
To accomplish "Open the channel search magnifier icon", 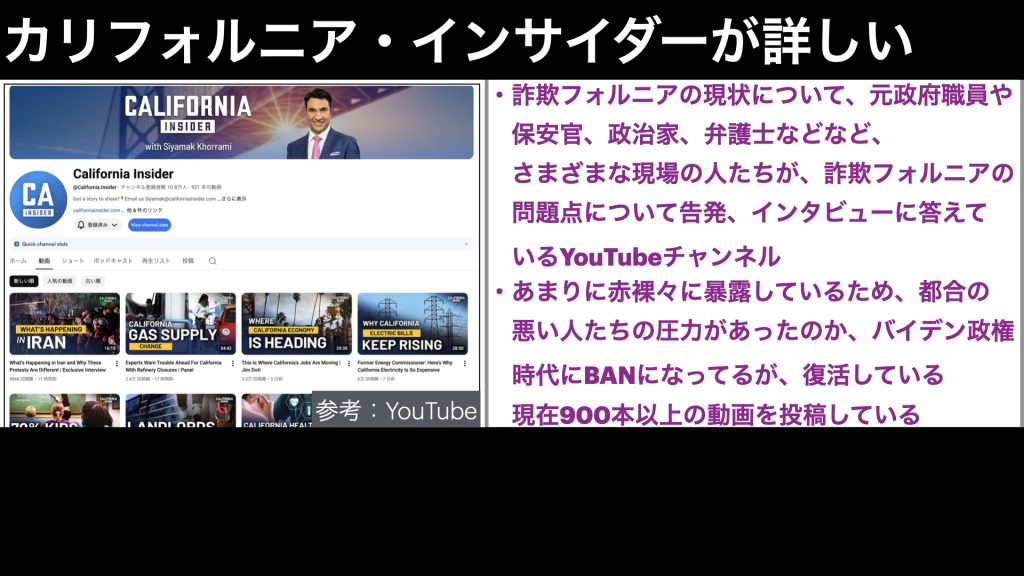I will pos(212,261).
